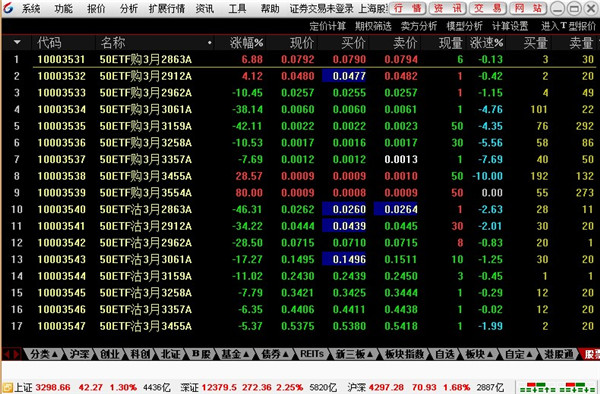This screenshot has width=600, height=394.
Task: Open the 行情 quotes button
Action: [407, 8]
